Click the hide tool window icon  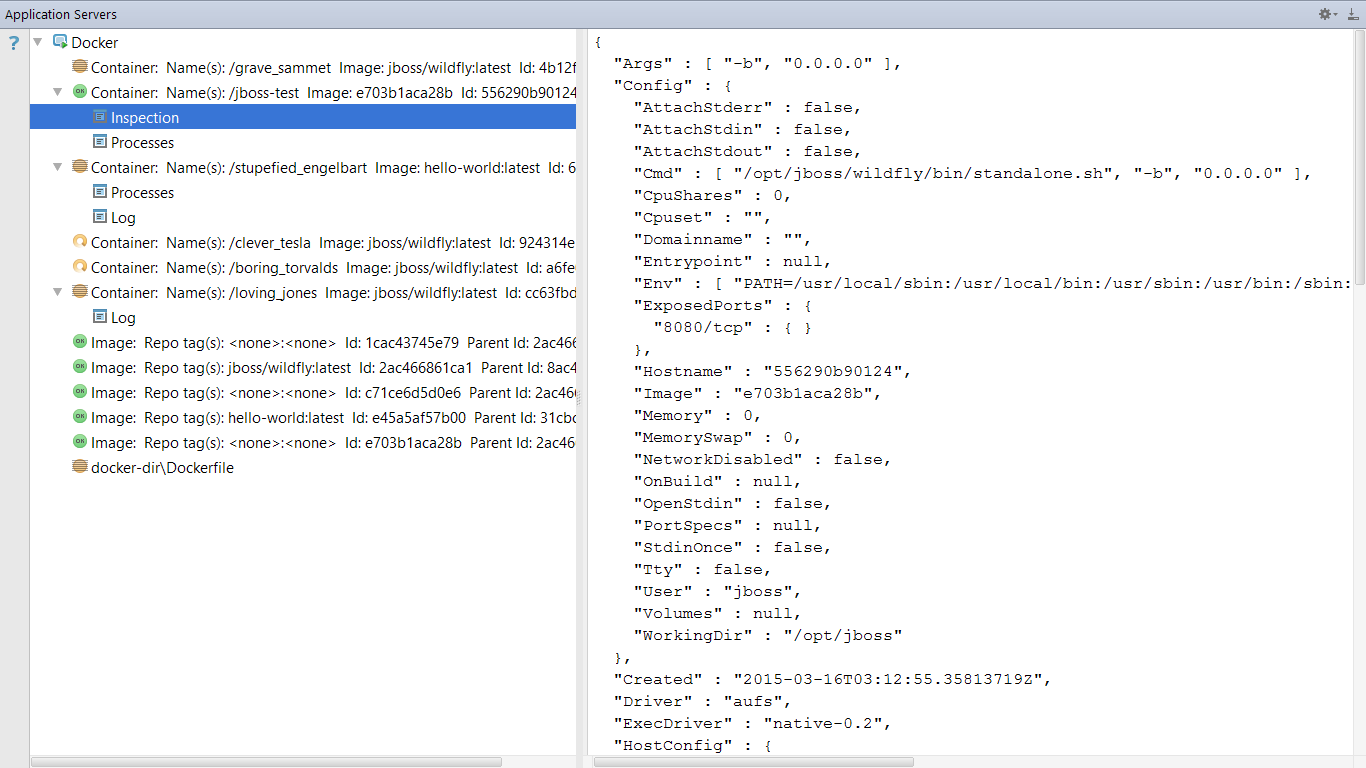1352,14
